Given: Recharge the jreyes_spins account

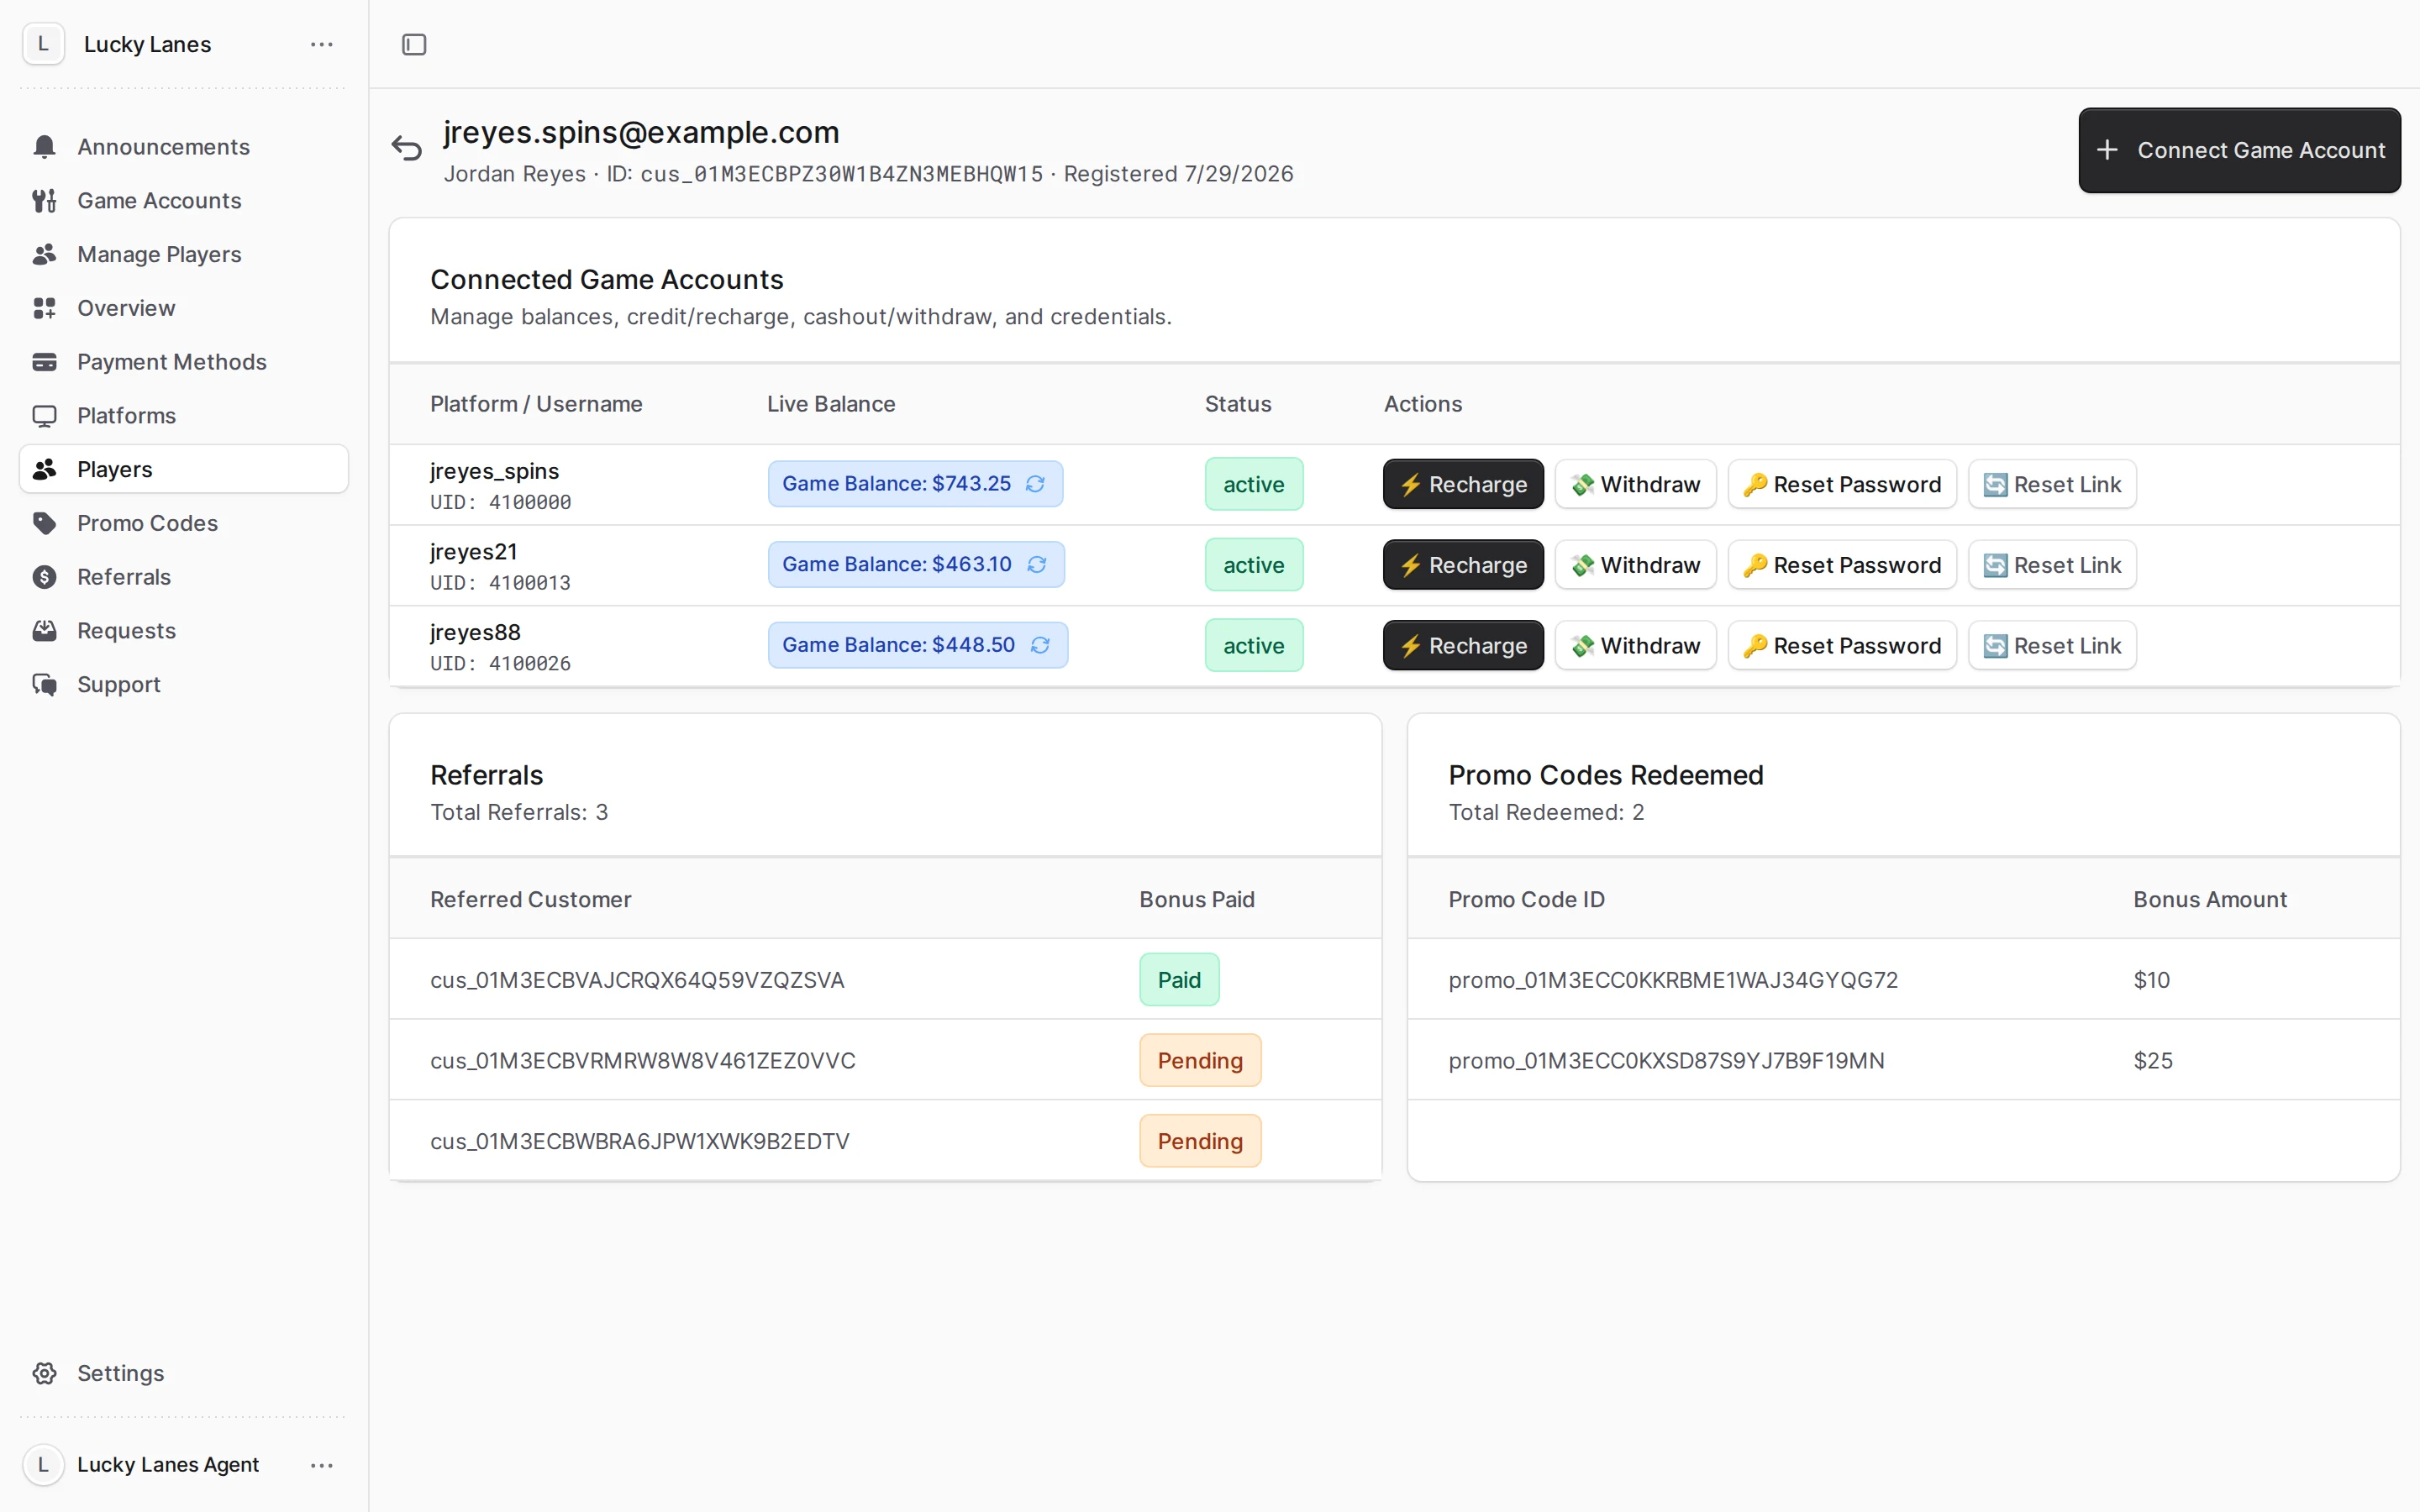Looking at the screenshot, I should click(x=1463, y=484).
